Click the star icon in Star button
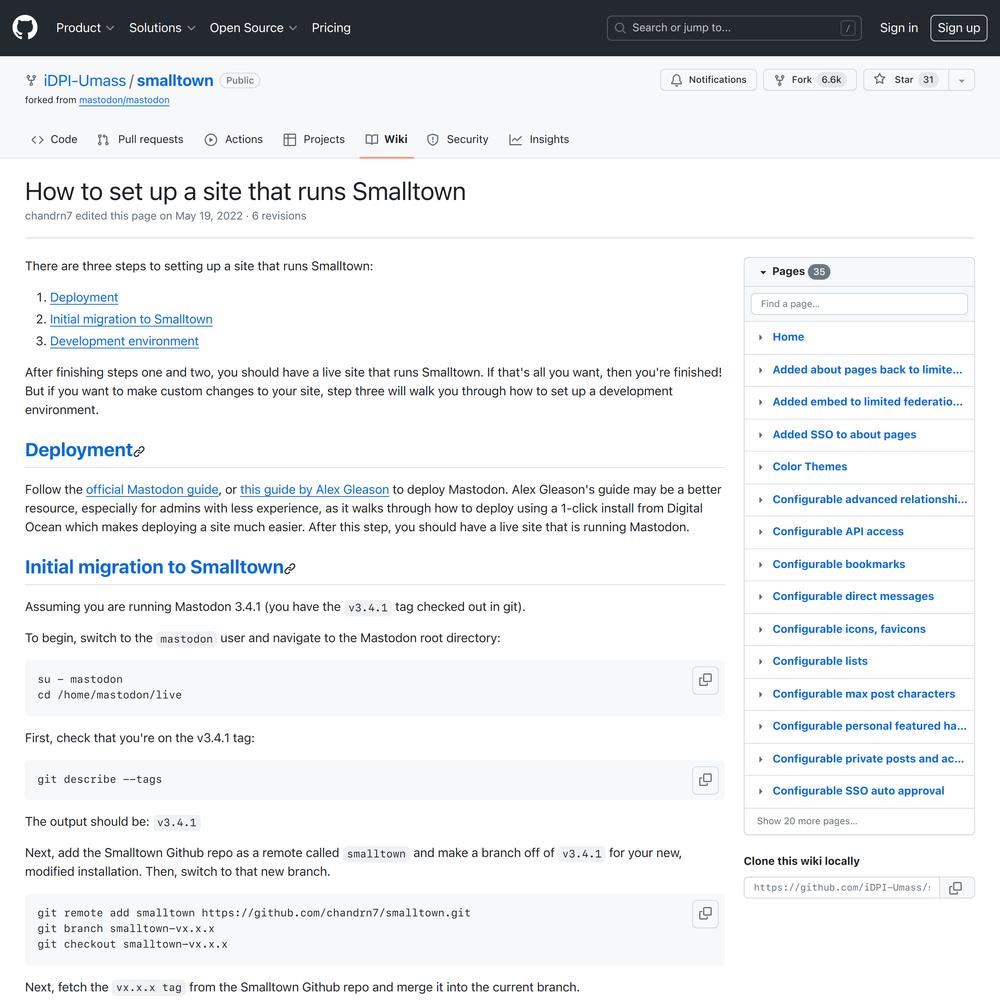Screen dimensions: 1000x1000 click(879, 79)
